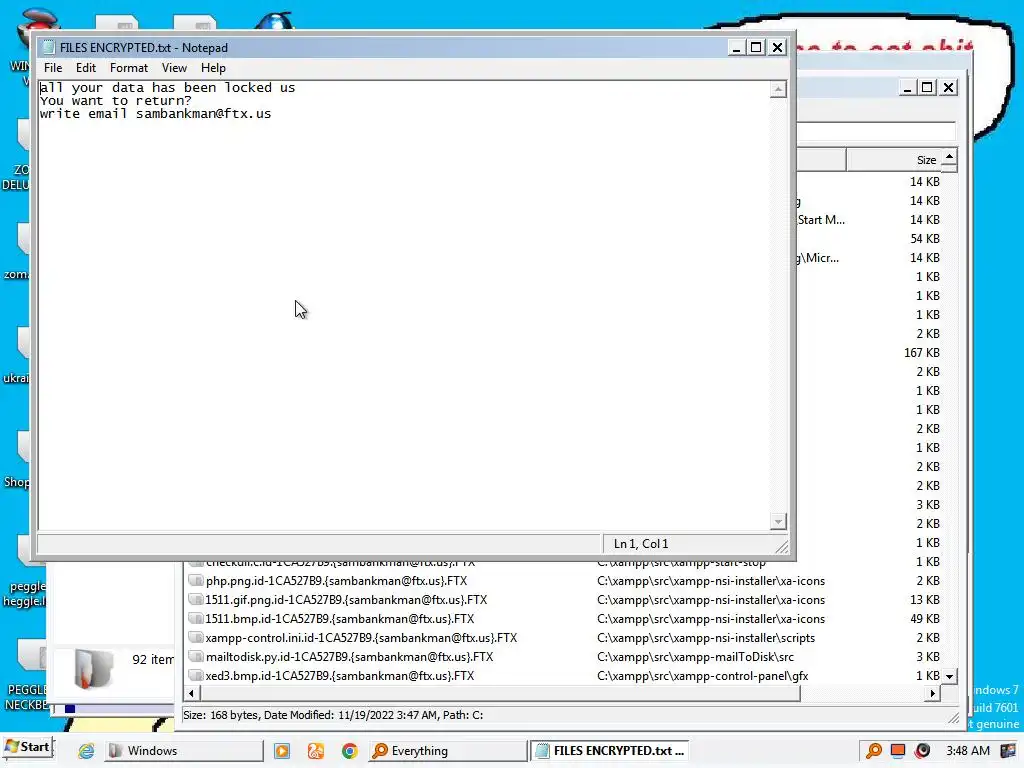Viewport: 1024px width, 768px height.
Task: Click the Notepad title bar document icon
Action: [x=48, y=47]
